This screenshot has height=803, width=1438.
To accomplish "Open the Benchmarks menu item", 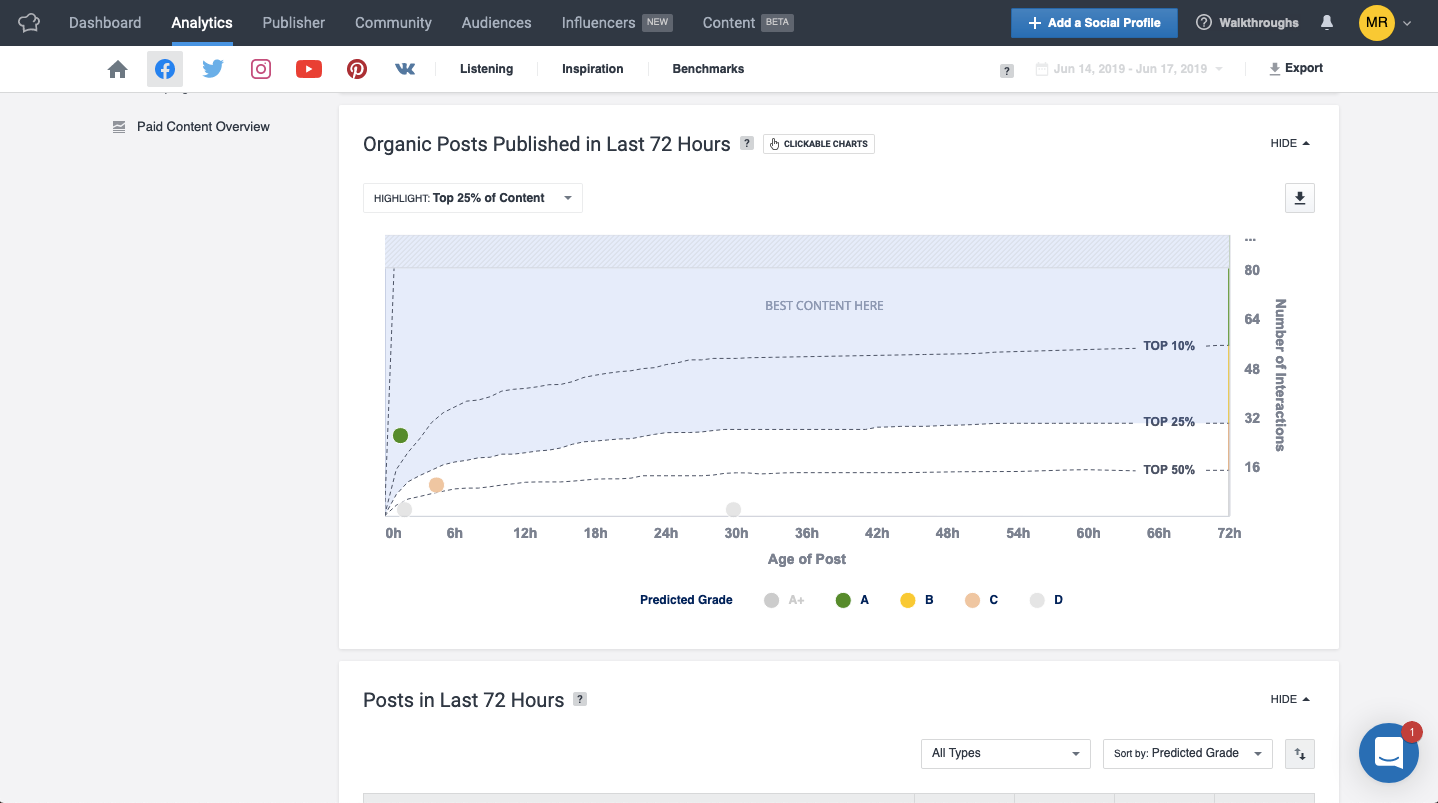I will pyautogui.click(x=708, y=69).
